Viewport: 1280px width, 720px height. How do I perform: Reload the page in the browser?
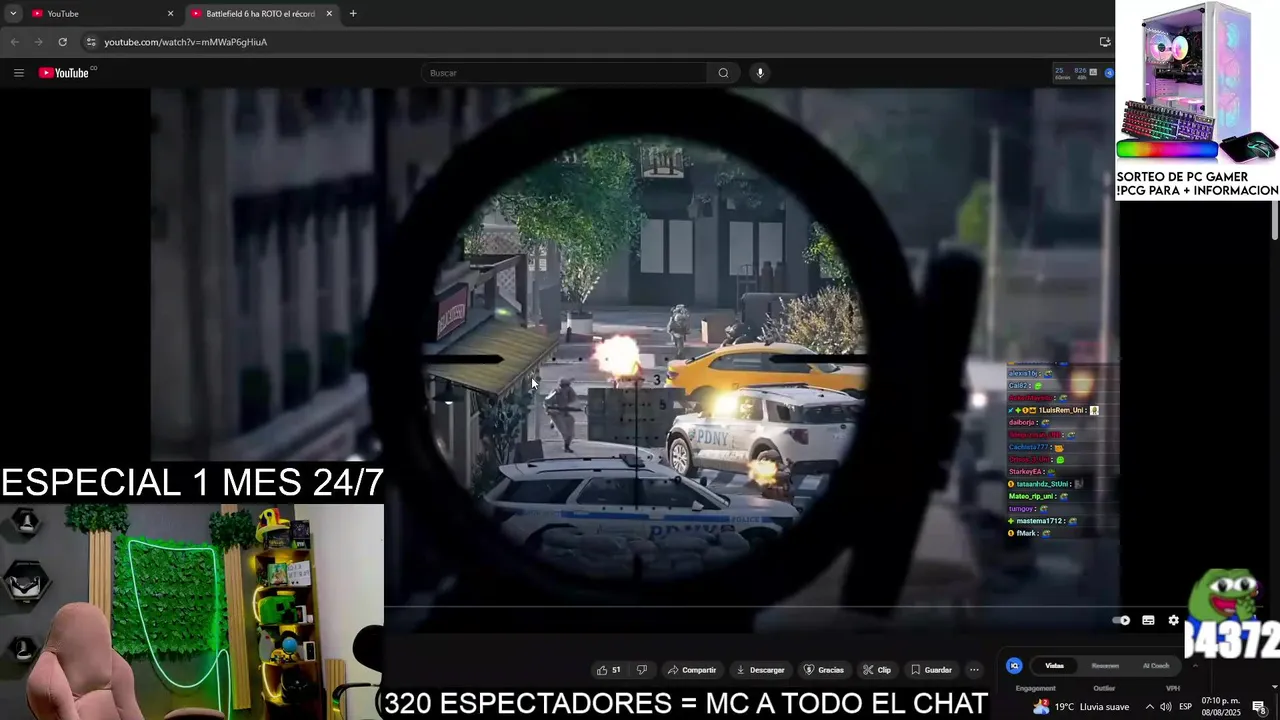(x=62, y=42)
